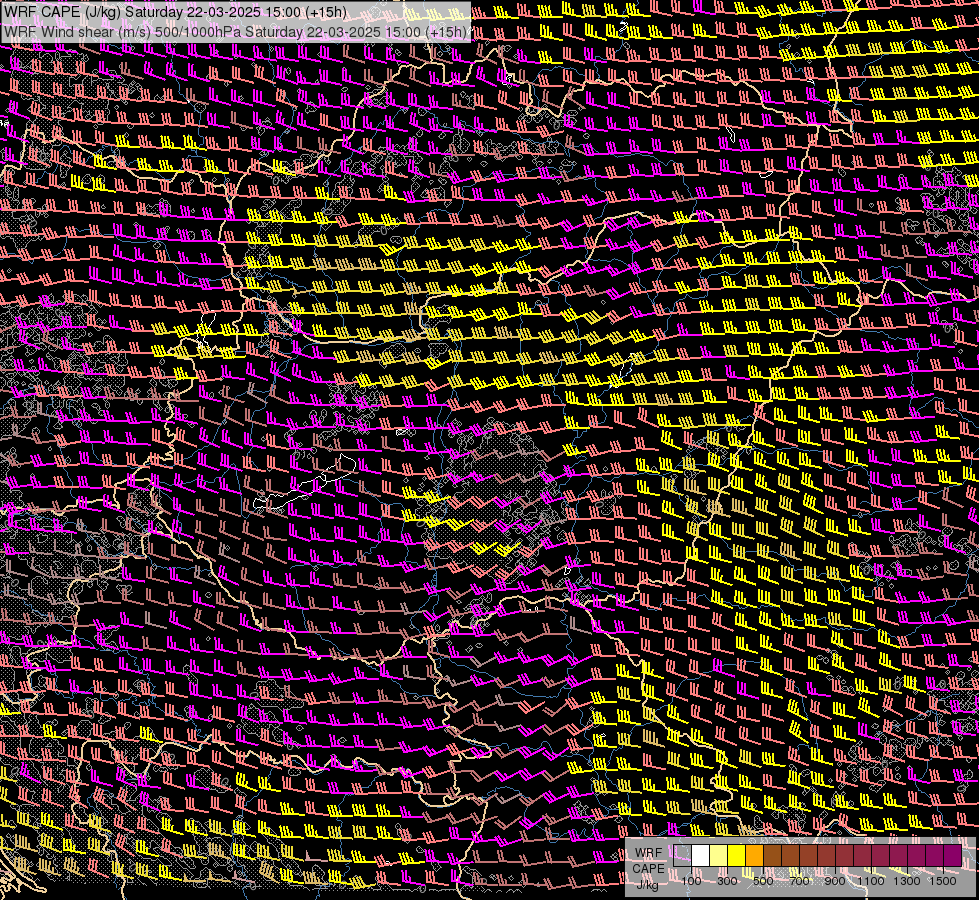This screenshot has height=900, width=979.
Task: Click the bright yellow 300 J/kg swatch
Action: click(737, 855)
